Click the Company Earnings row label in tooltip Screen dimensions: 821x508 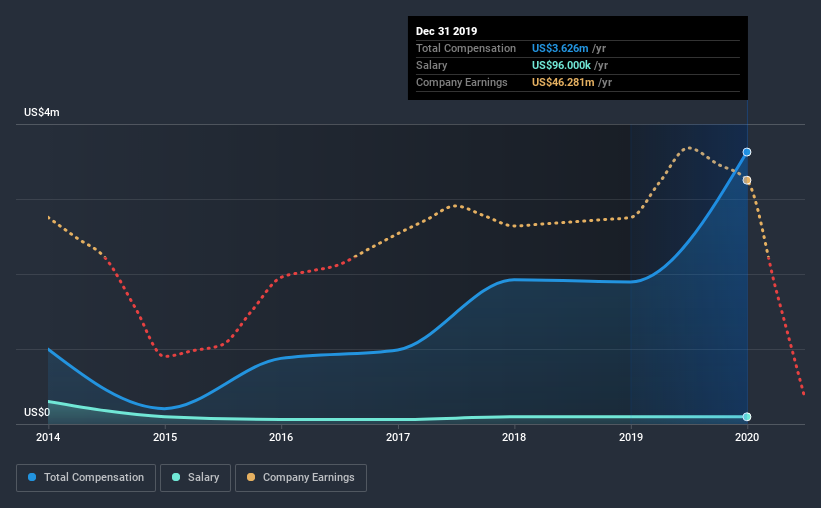coord(462,82)
